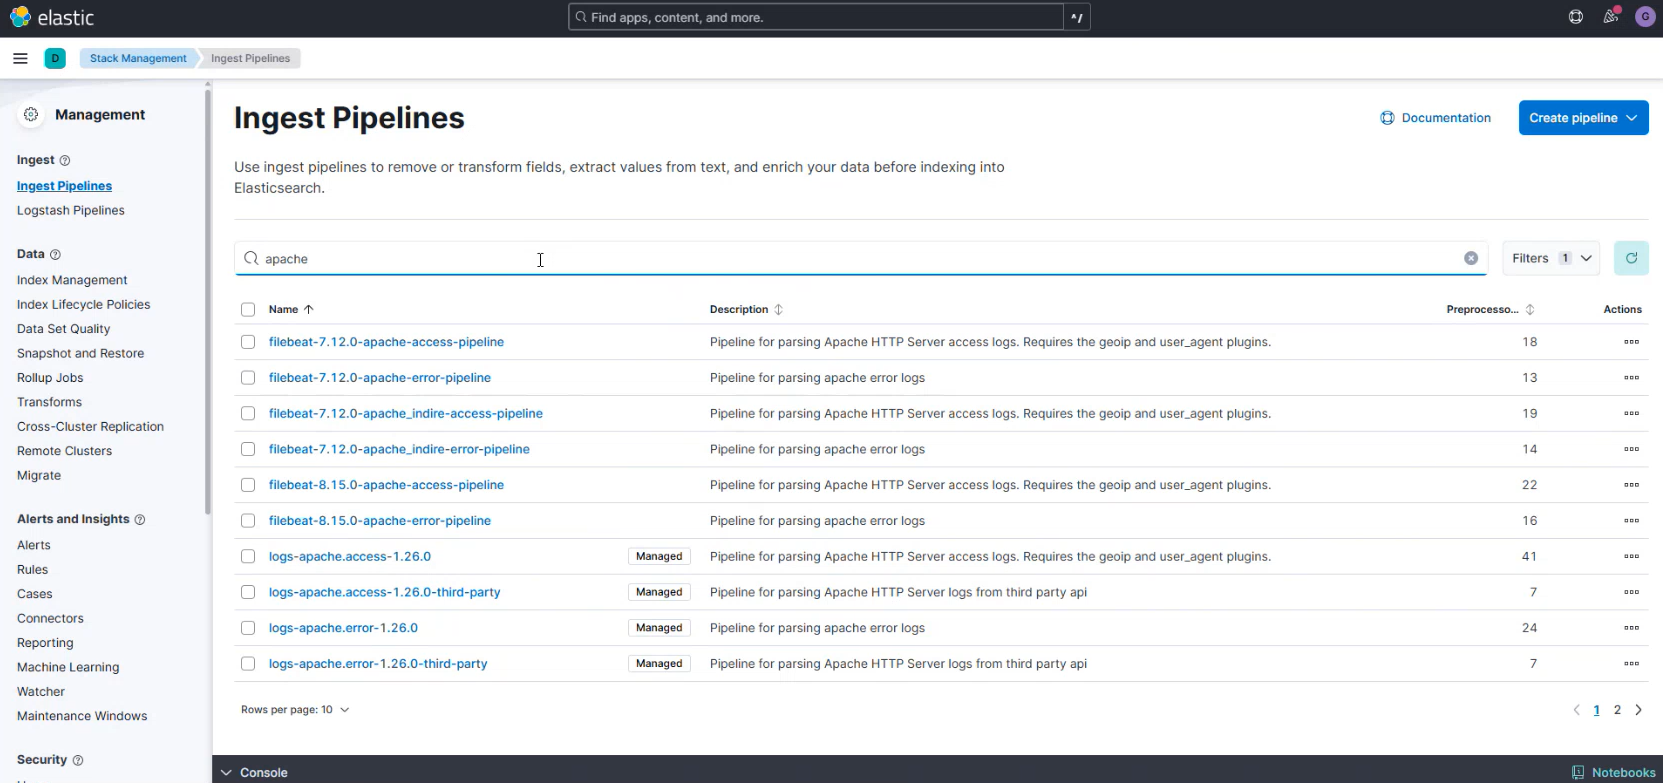Open Rollup Jobs in sidebar
The image size is (1663, 783).
pos(50,378)
